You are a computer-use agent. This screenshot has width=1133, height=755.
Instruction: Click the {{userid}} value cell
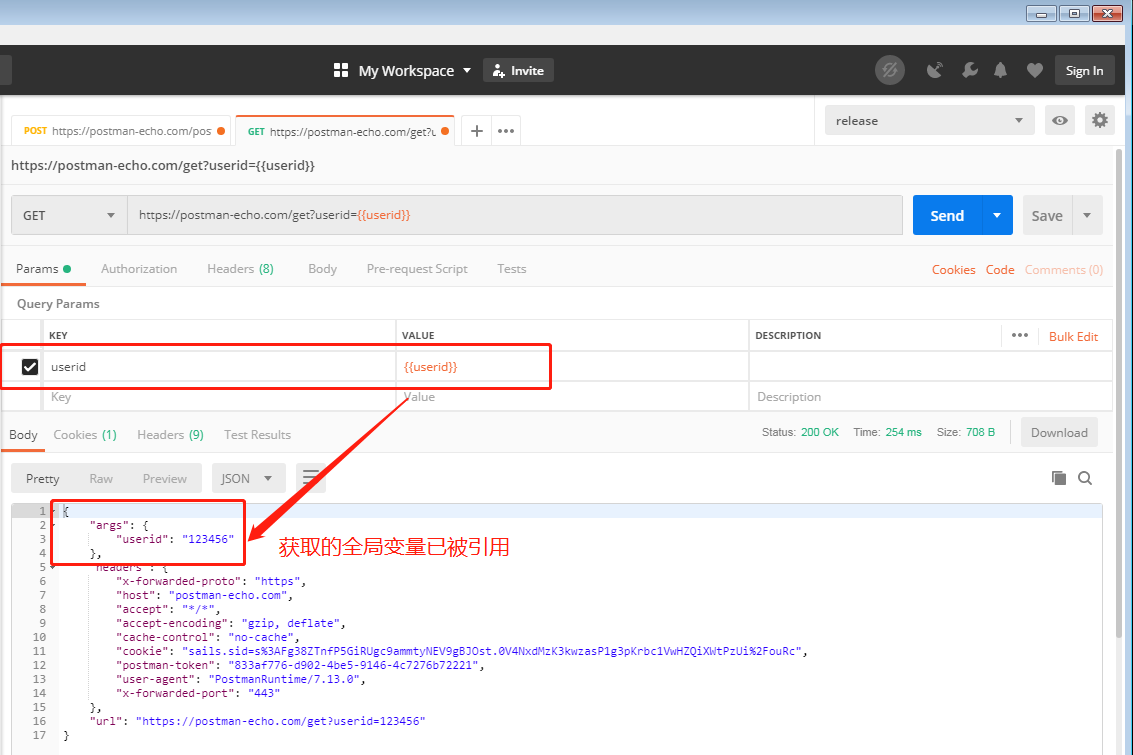coord(572,367)
